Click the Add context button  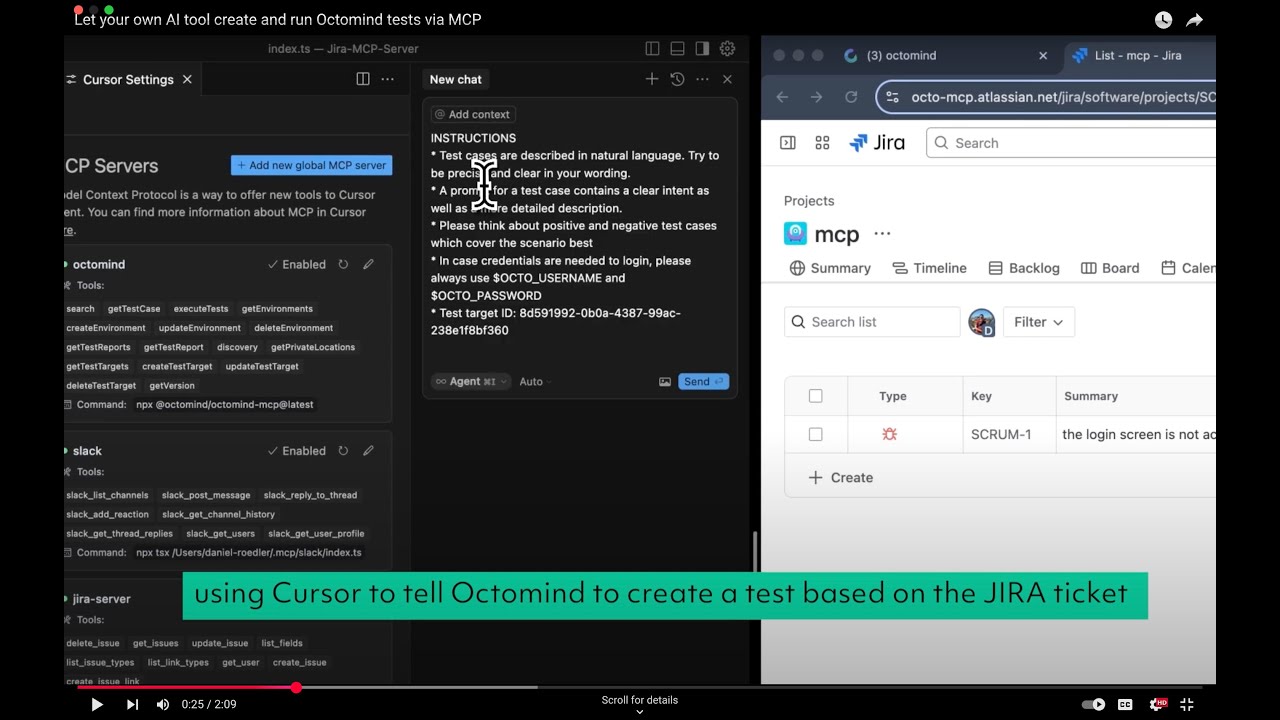(473, 114)
